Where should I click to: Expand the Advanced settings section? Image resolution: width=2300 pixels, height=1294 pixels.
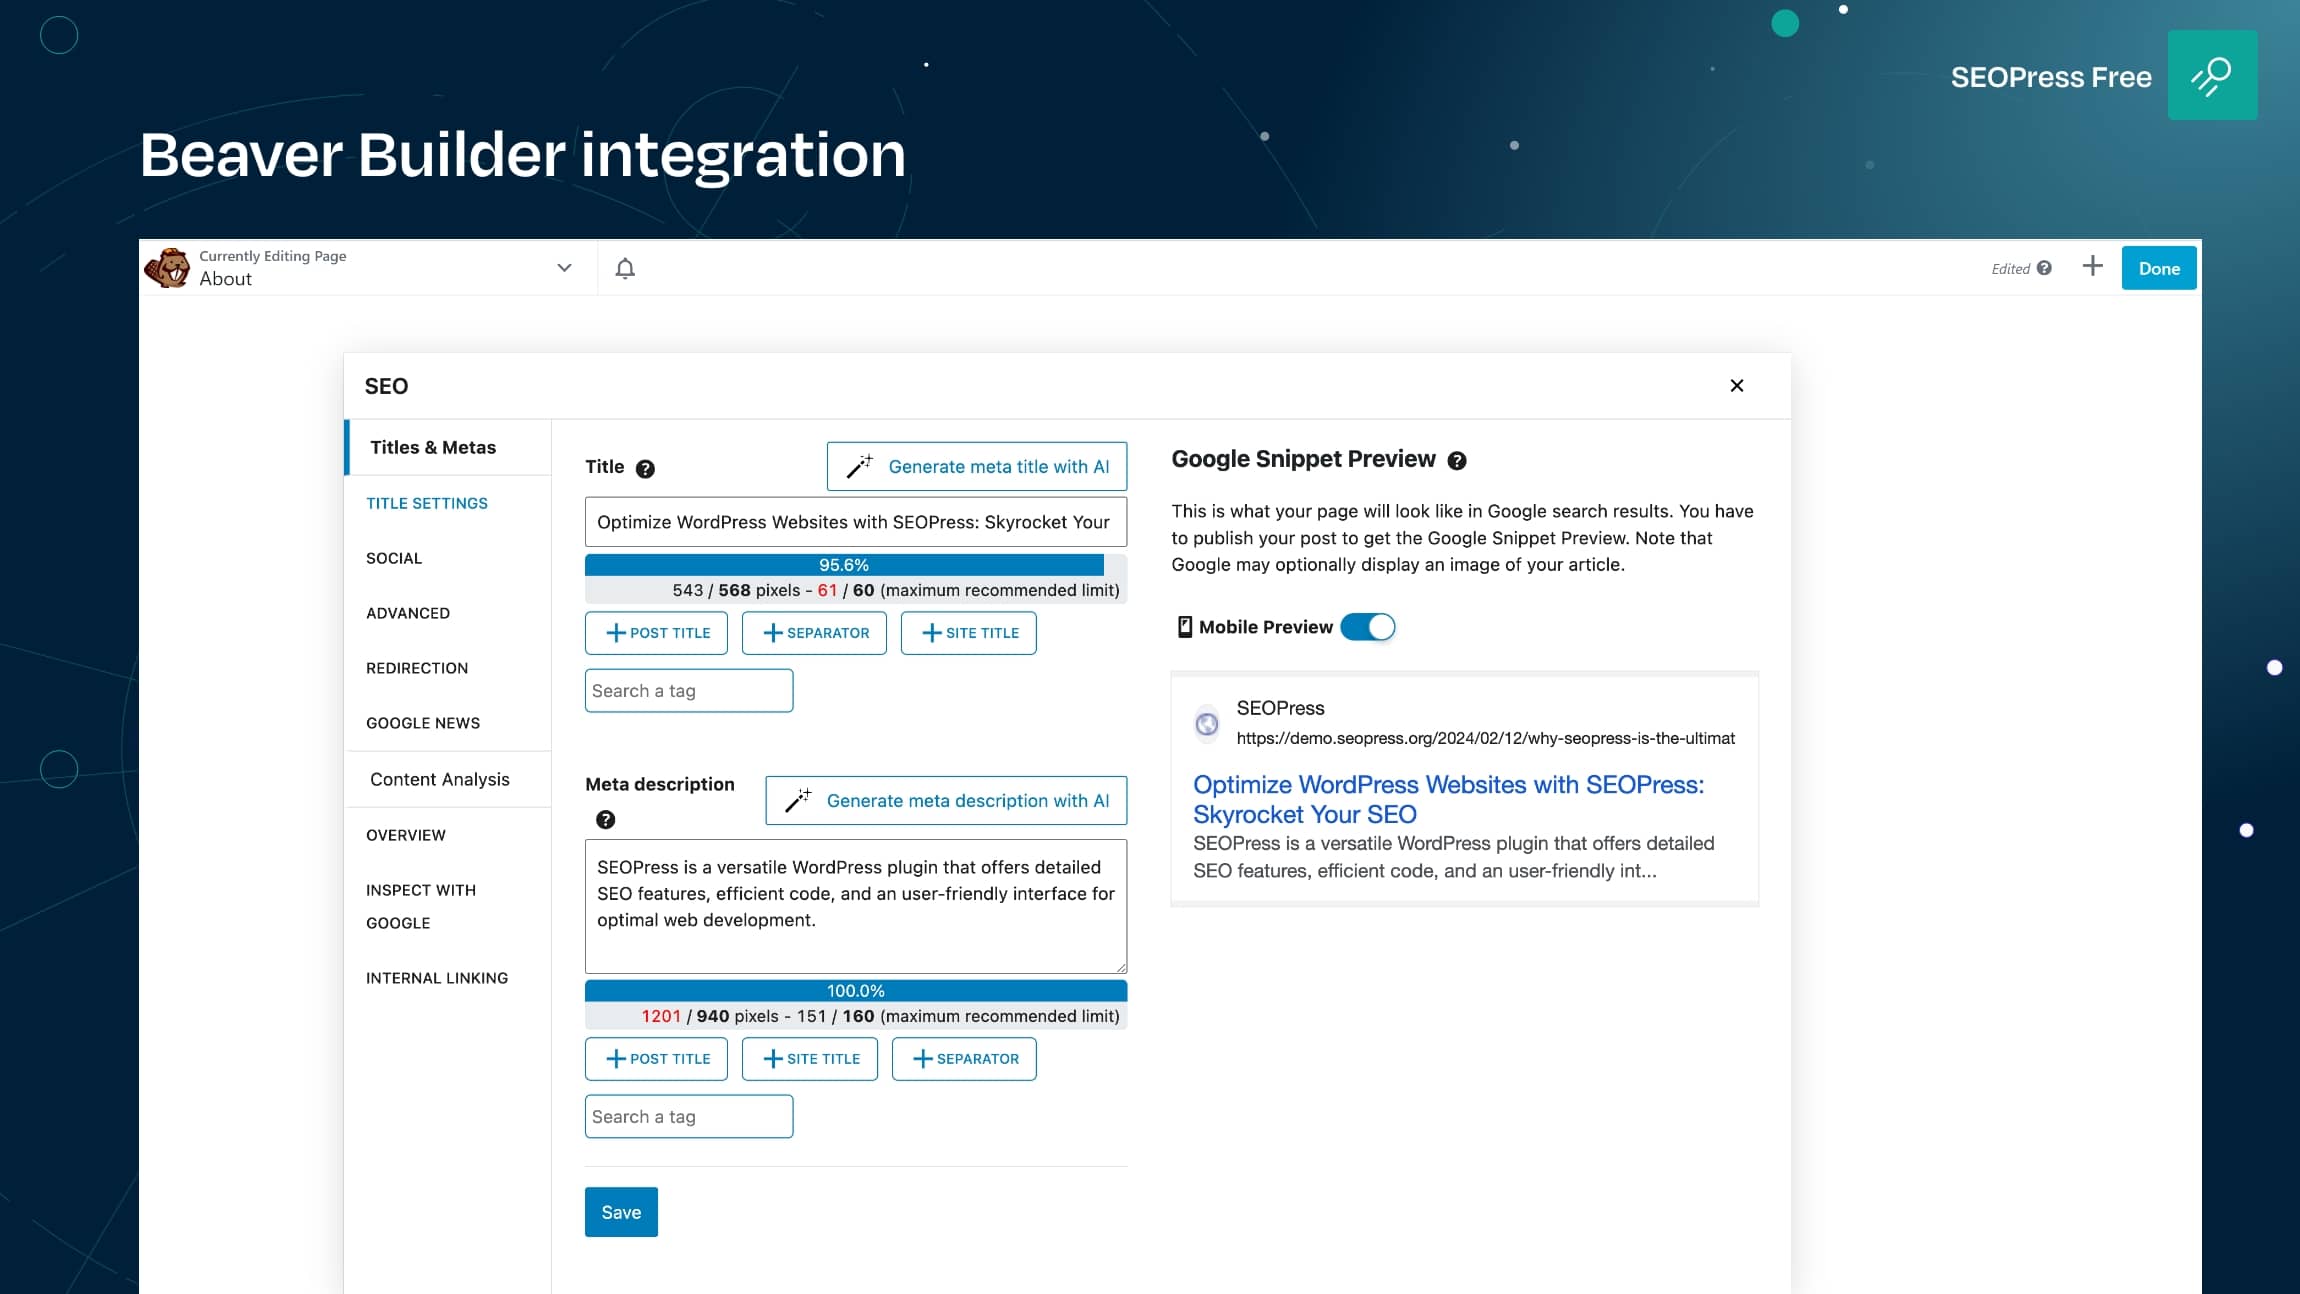click(x=408, y=611)
